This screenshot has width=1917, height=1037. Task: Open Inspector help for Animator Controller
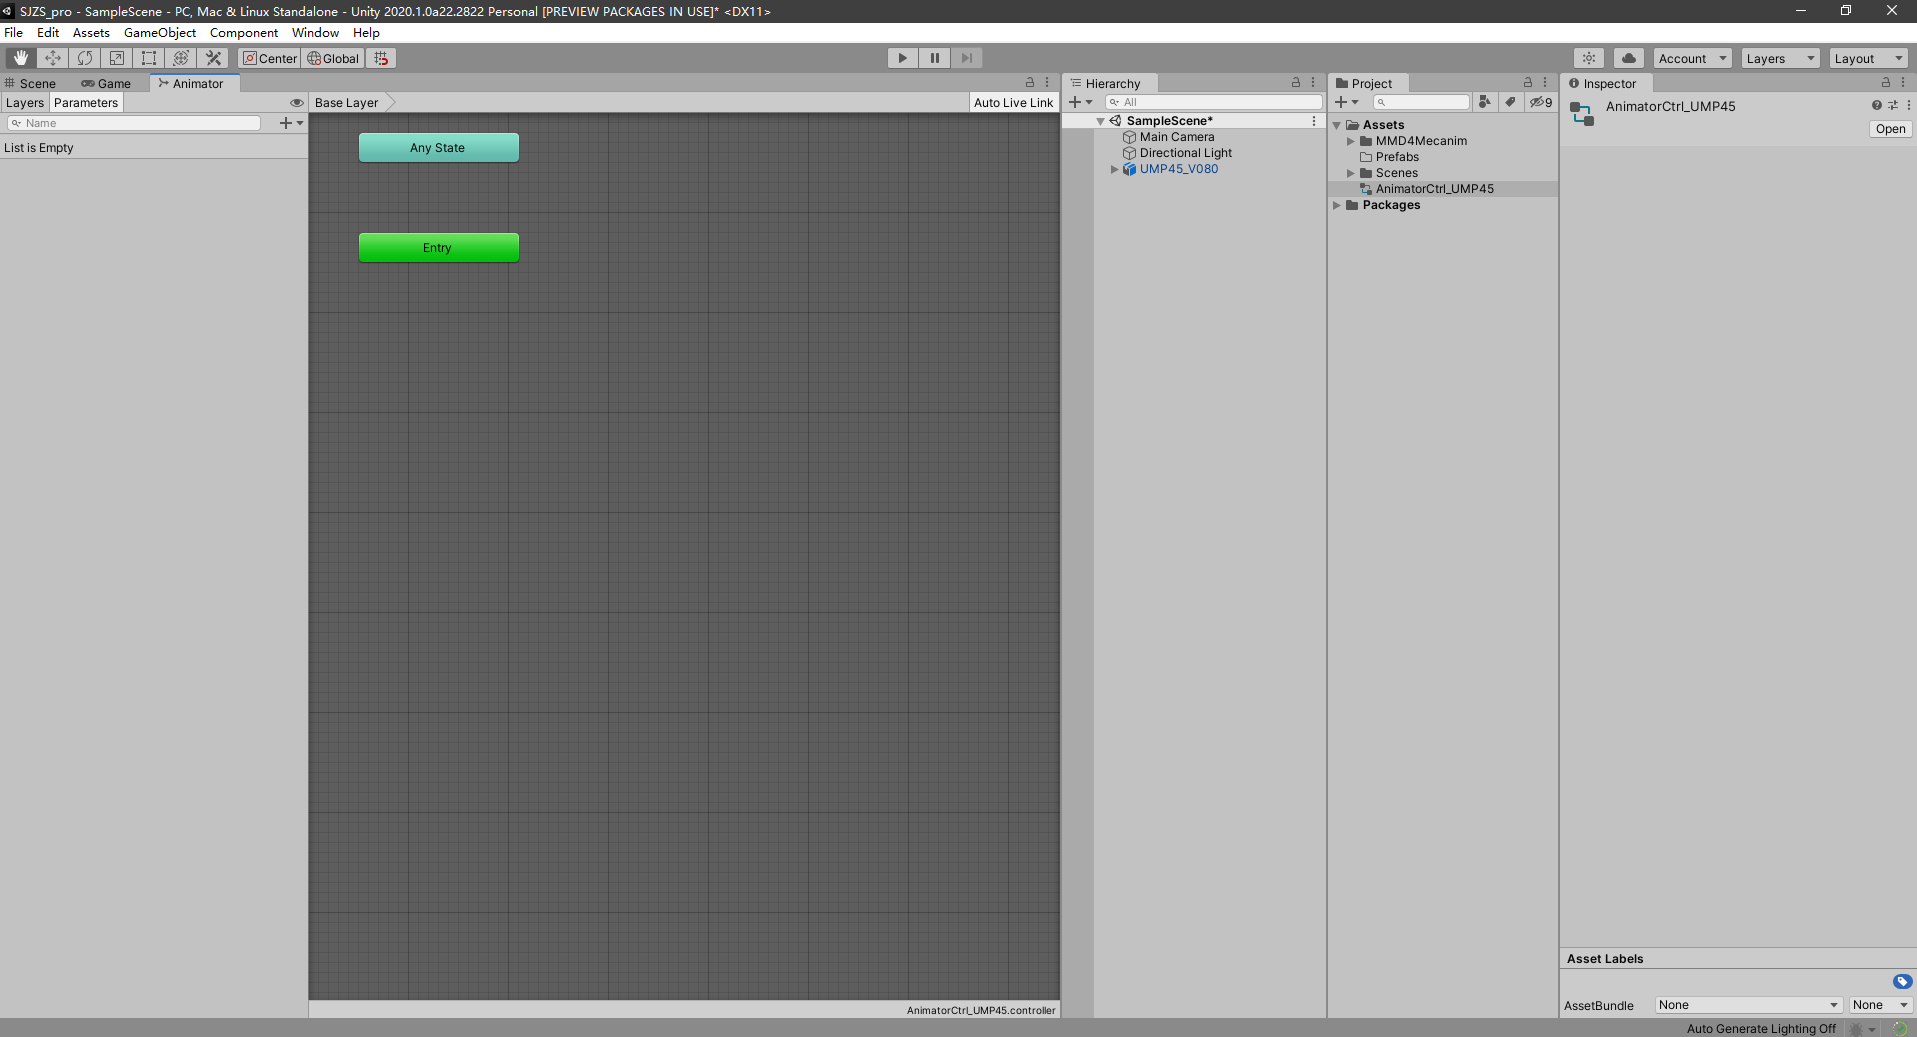(1876, 105)
